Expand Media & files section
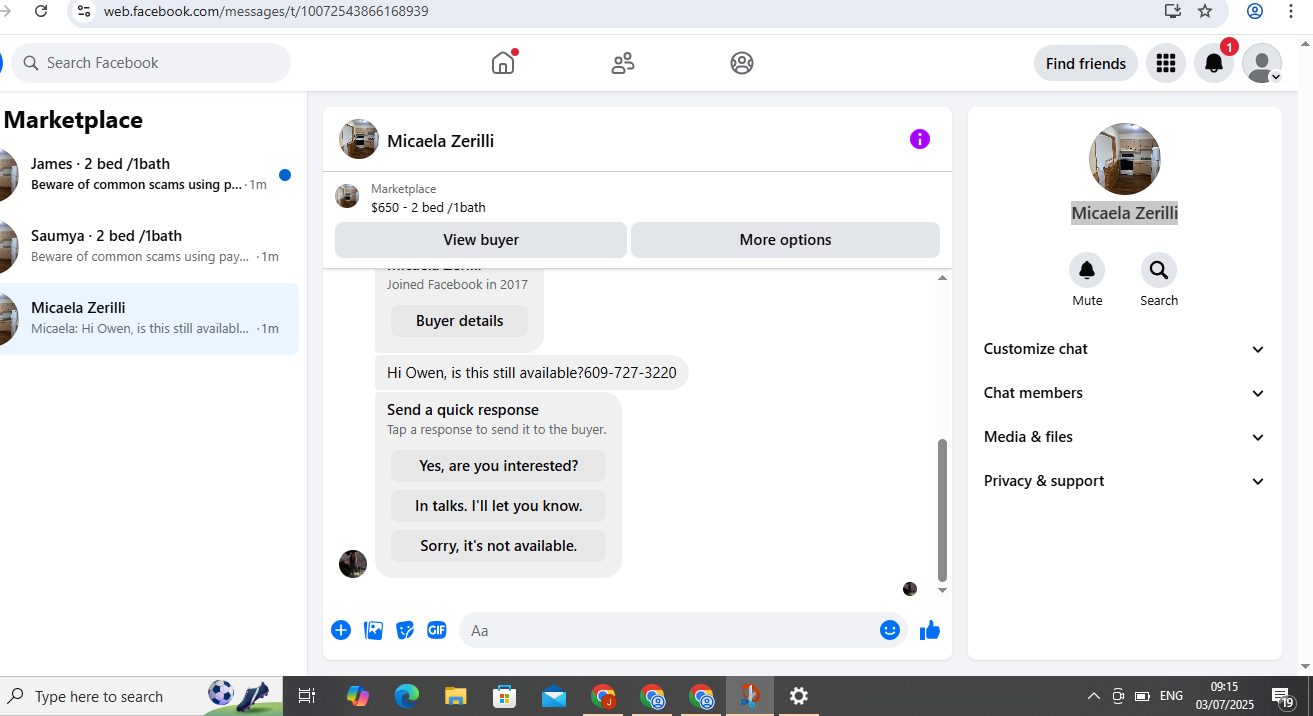Viewport: 1313px width, 716px height. pyautogui.click(x=1125, y=437)
